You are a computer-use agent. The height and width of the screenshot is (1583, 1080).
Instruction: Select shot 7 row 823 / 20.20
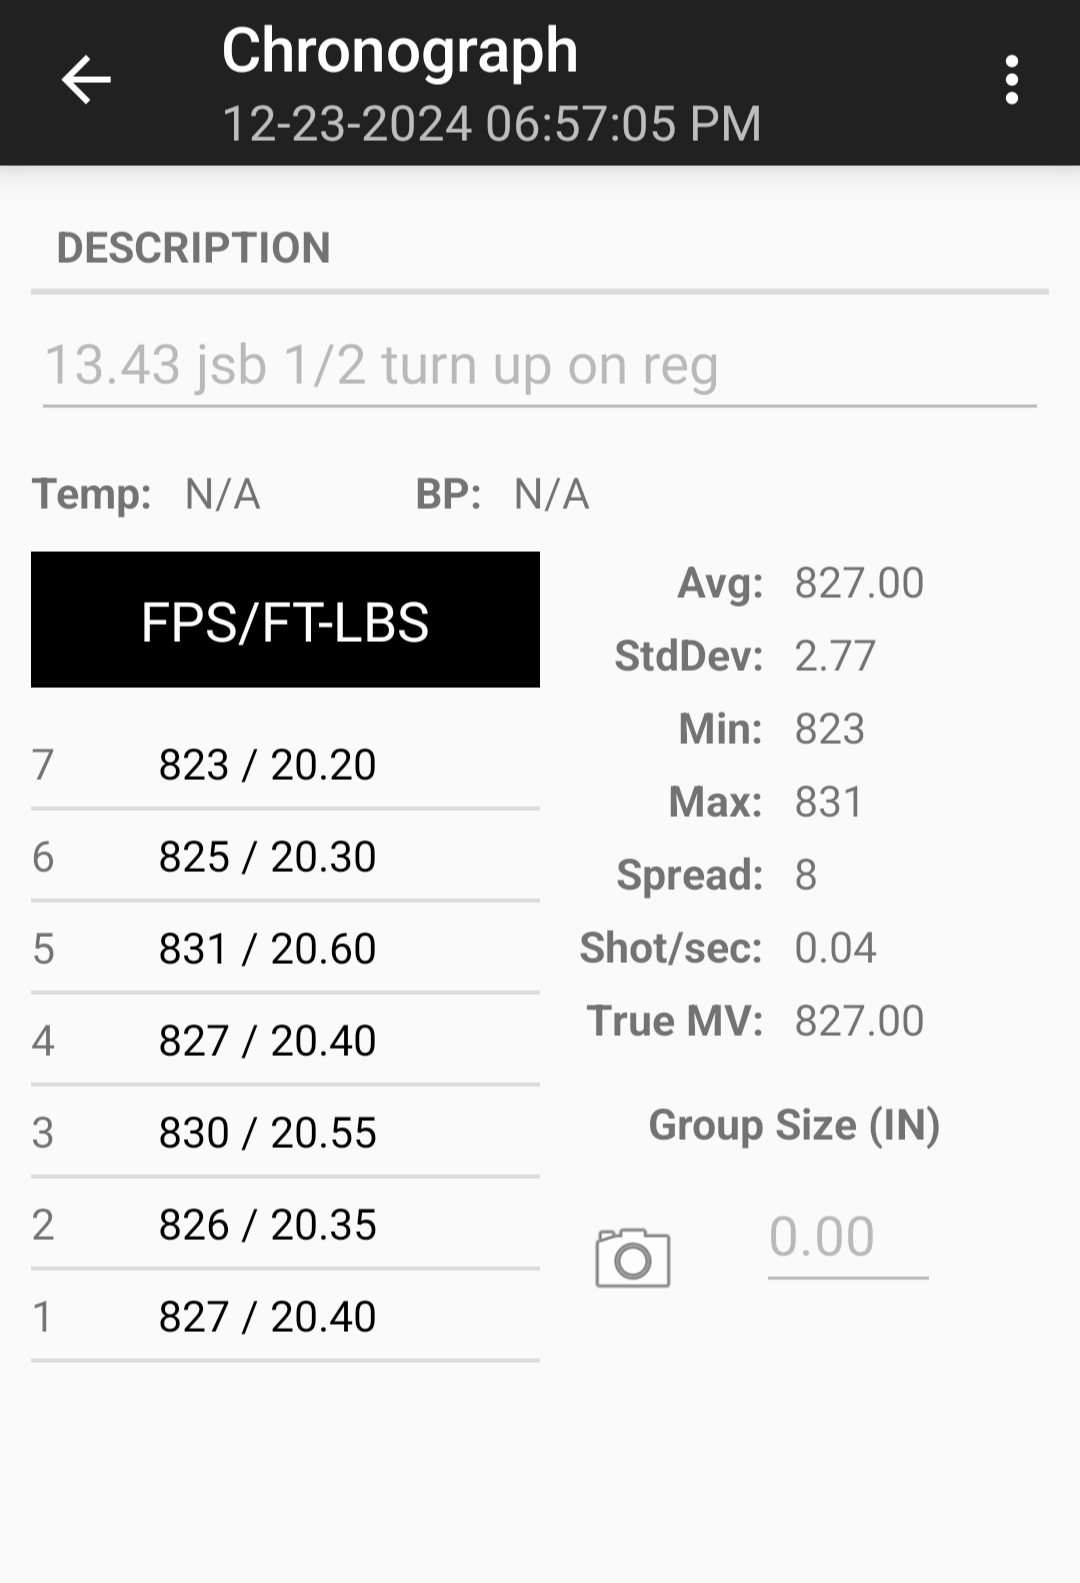click(x=285, y=765)
